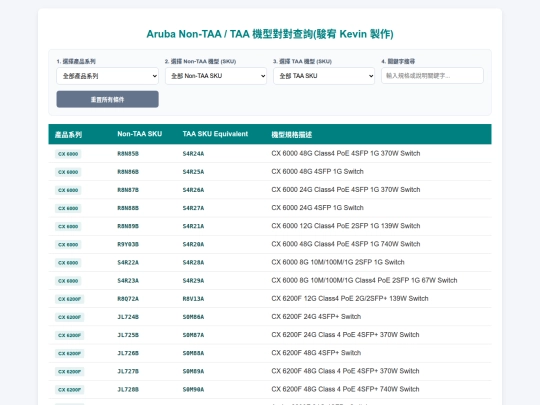Click TAA SKU cell S0M90A
The width and height of the screenshot is (540, 405).
point(193,390)
